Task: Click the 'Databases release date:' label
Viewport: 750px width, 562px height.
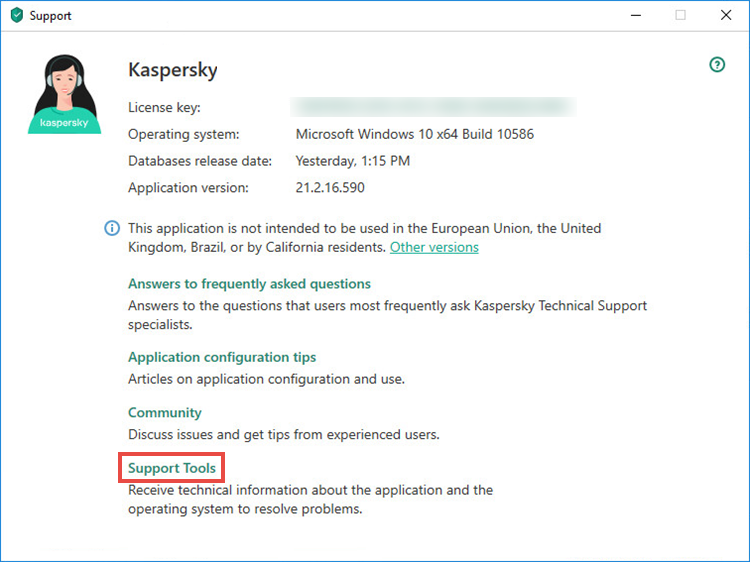Action: [200, 161]
